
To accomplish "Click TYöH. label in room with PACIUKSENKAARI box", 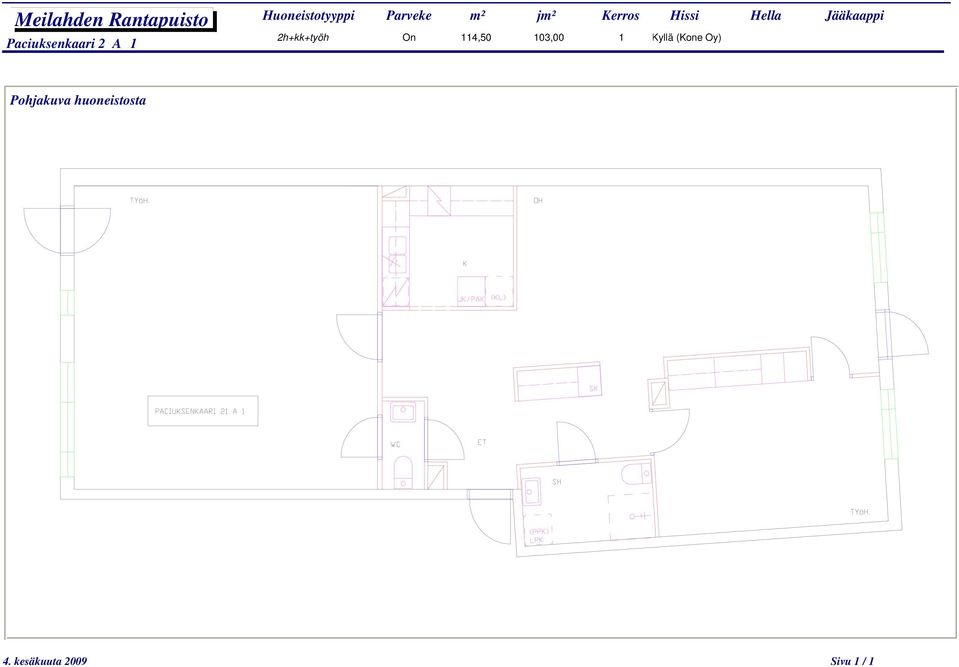I will tap(140, 201).
